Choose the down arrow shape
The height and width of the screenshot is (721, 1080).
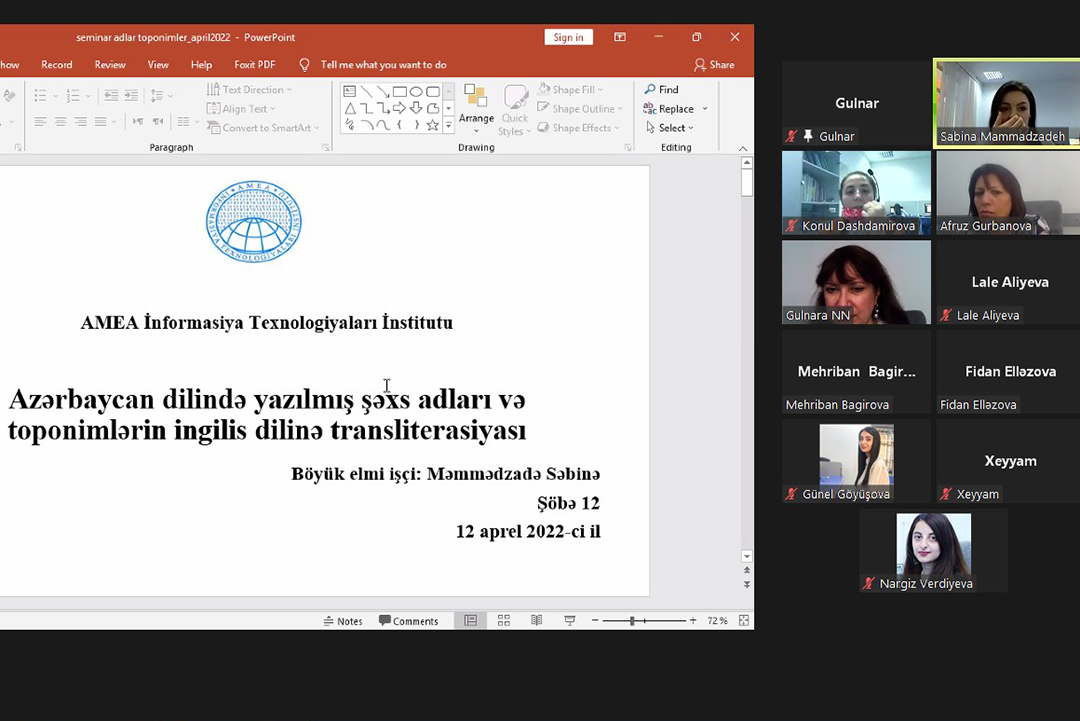tap(416, 108)
